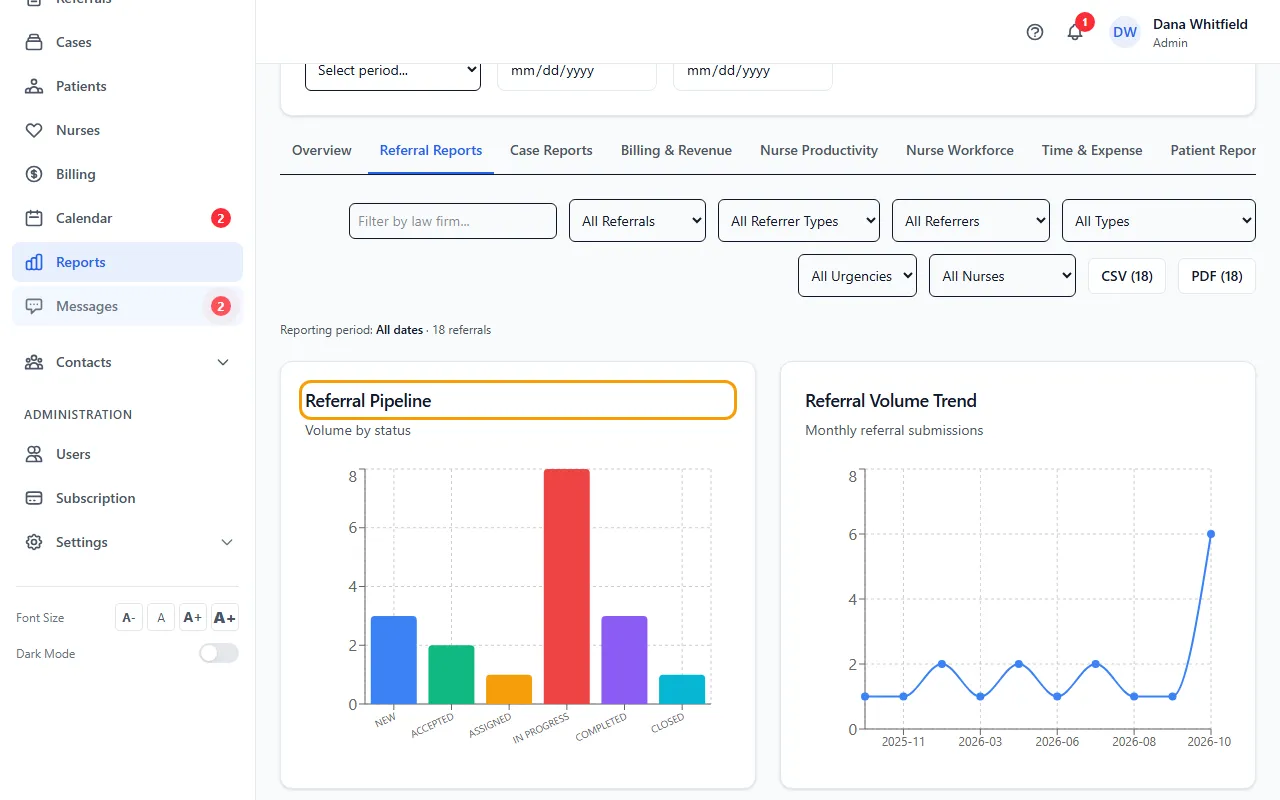1280x800 pixels.
Task: Click the Cases briefcase icon
Action: pos(34,42)
